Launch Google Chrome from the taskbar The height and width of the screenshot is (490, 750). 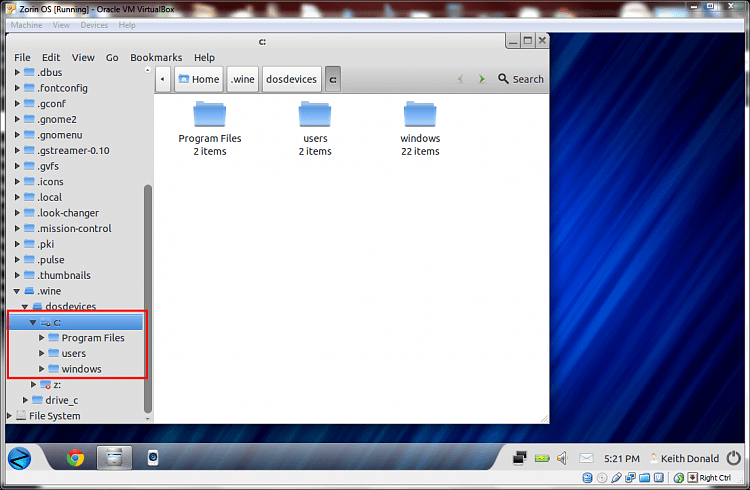[75, 458]
